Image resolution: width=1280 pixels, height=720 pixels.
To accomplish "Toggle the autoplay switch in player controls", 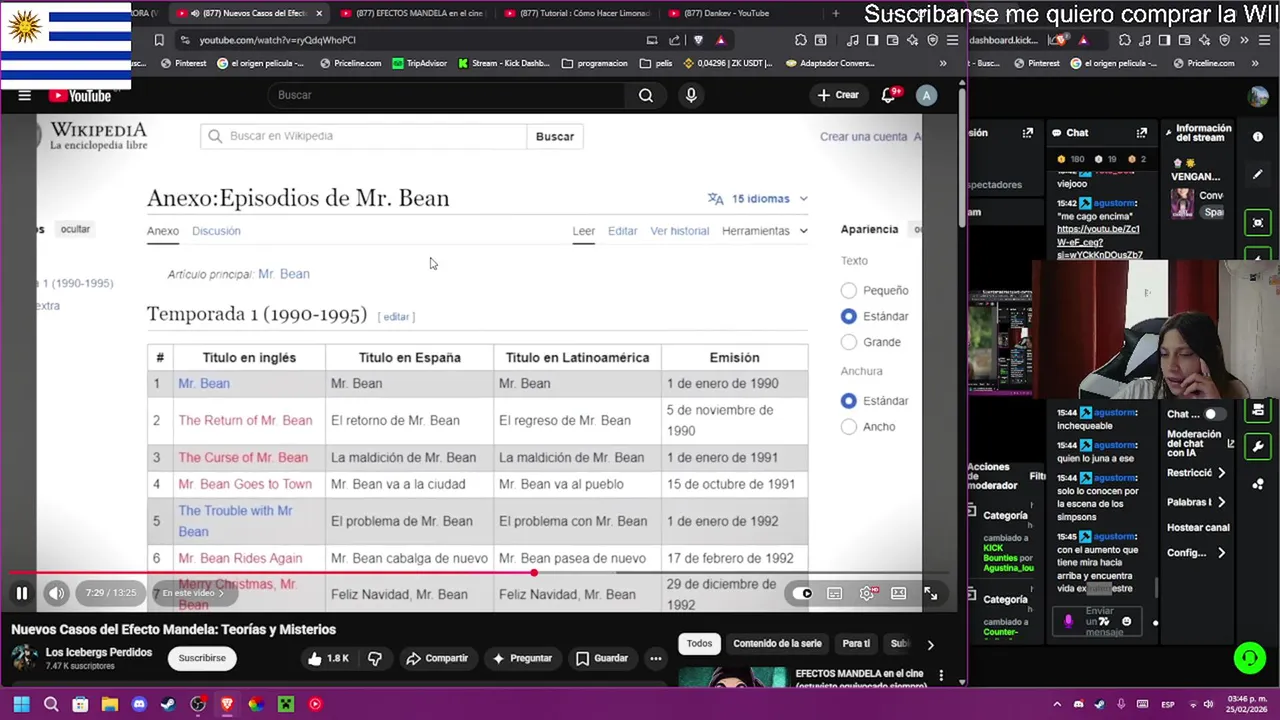I will (803, 593).
